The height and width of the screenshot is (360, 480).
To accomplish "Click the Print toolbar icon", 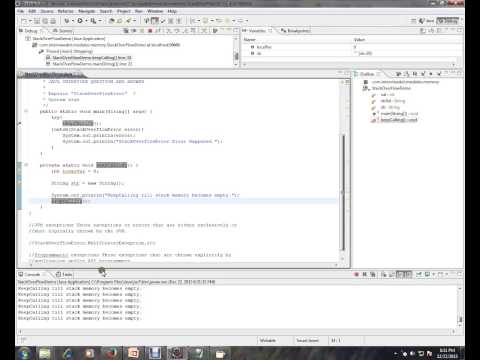I will (x=53, y=21).
